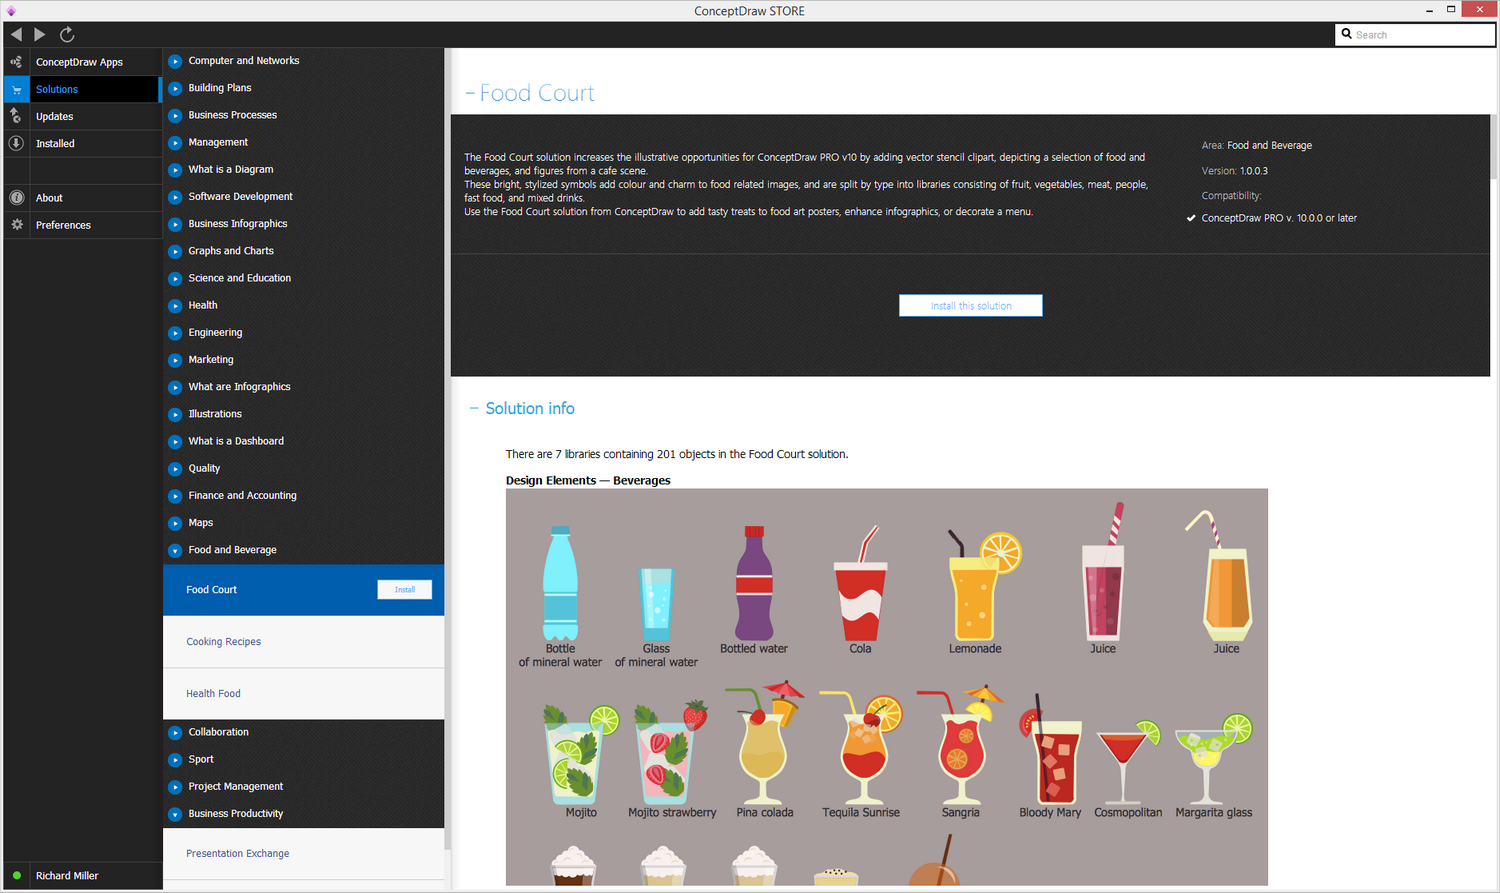Expand the Business Productivity category
Screen dimensions: 1500x893
click(175, 814)
